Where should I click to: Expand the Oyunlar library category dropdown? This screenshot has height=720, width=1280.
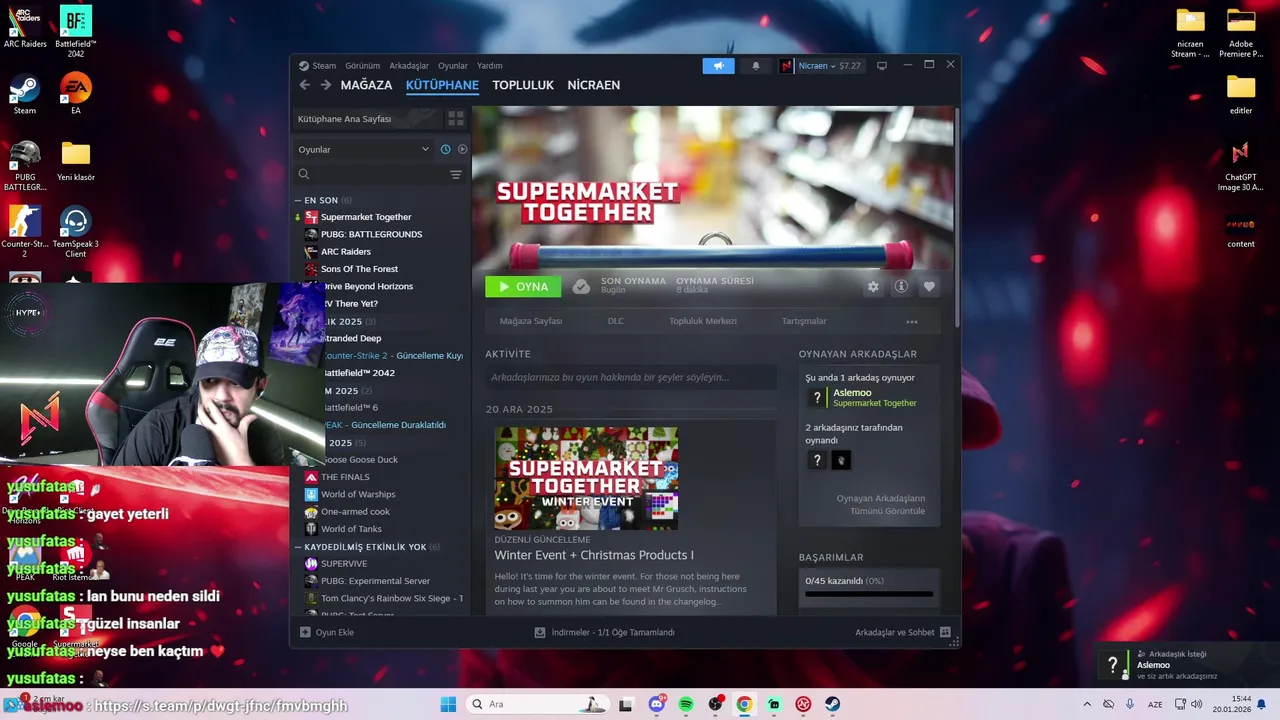(364, 149)
